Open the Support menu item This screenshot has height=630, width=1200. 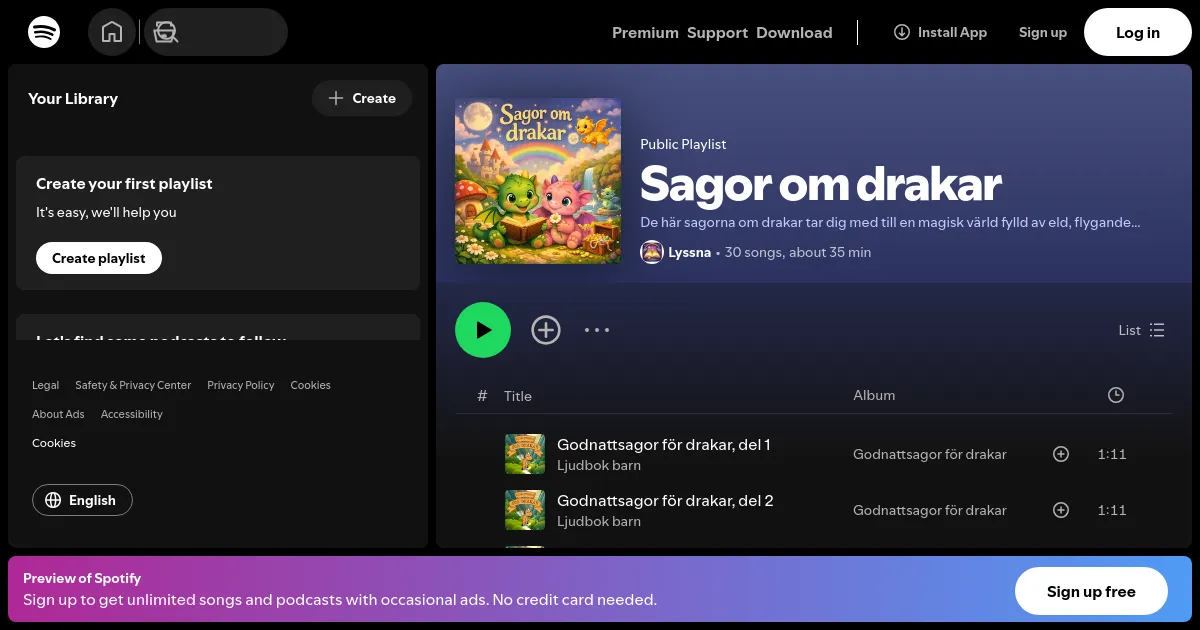pyautogui.click(x=717, y=32)
